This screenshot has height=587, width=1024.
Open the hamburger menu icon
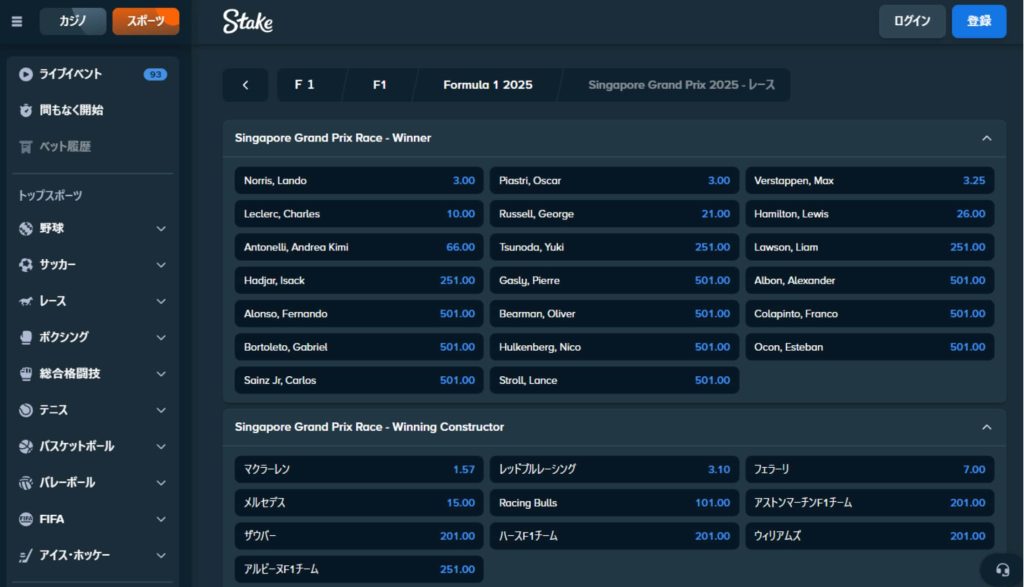click(17, 22)
